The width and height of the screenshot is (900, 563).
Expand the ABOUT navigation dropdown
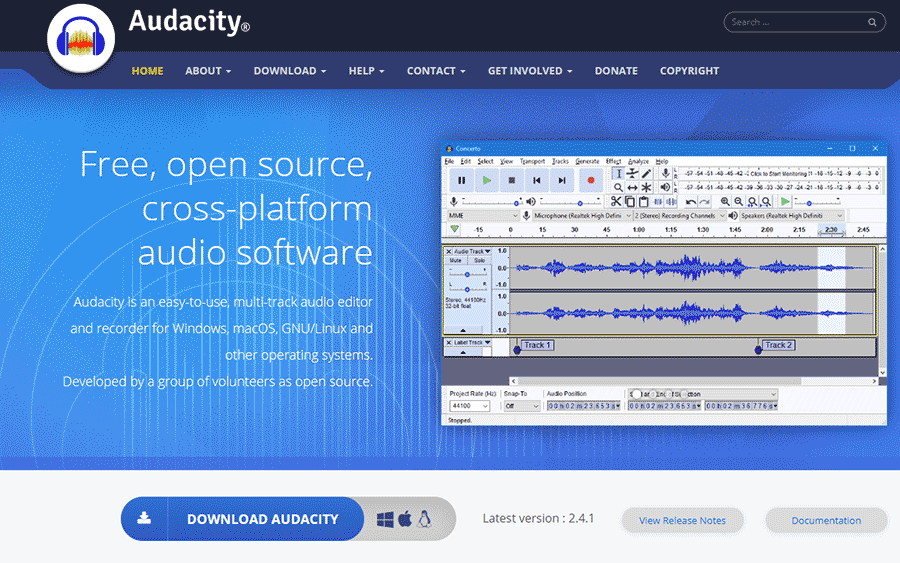pyautogui.click(x=208, y=71)
